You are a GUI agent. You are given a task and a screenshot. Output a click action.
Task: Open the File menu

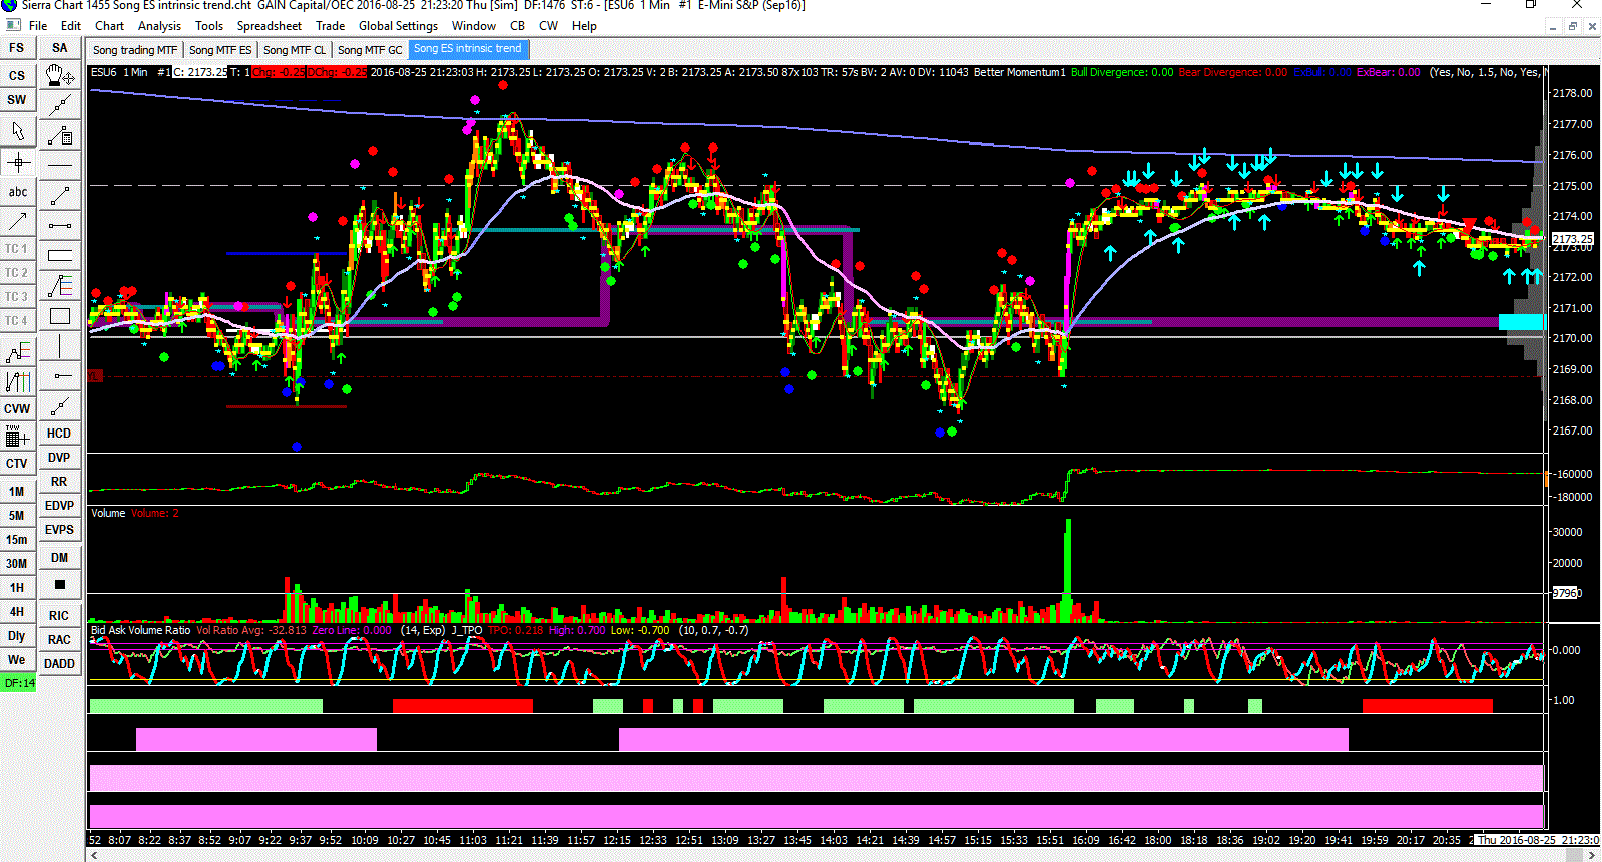click(38, 26)
